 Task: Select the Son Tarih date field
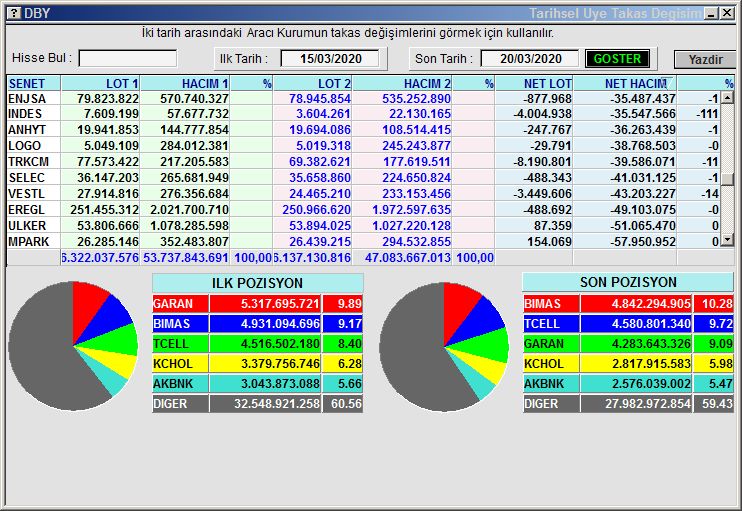pyautogui.click(x=530, y=58)
